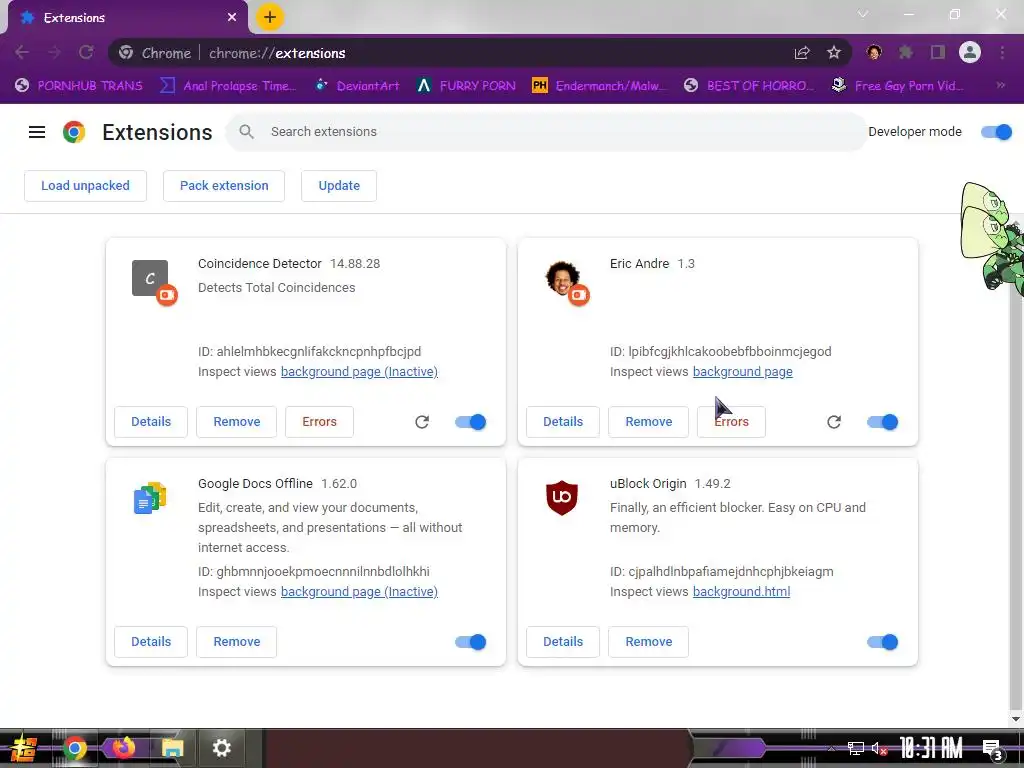Open the Extensions hamburger main menu
Image resolution: width=1024 pixels, height=768 pixels.
(37, 132)
